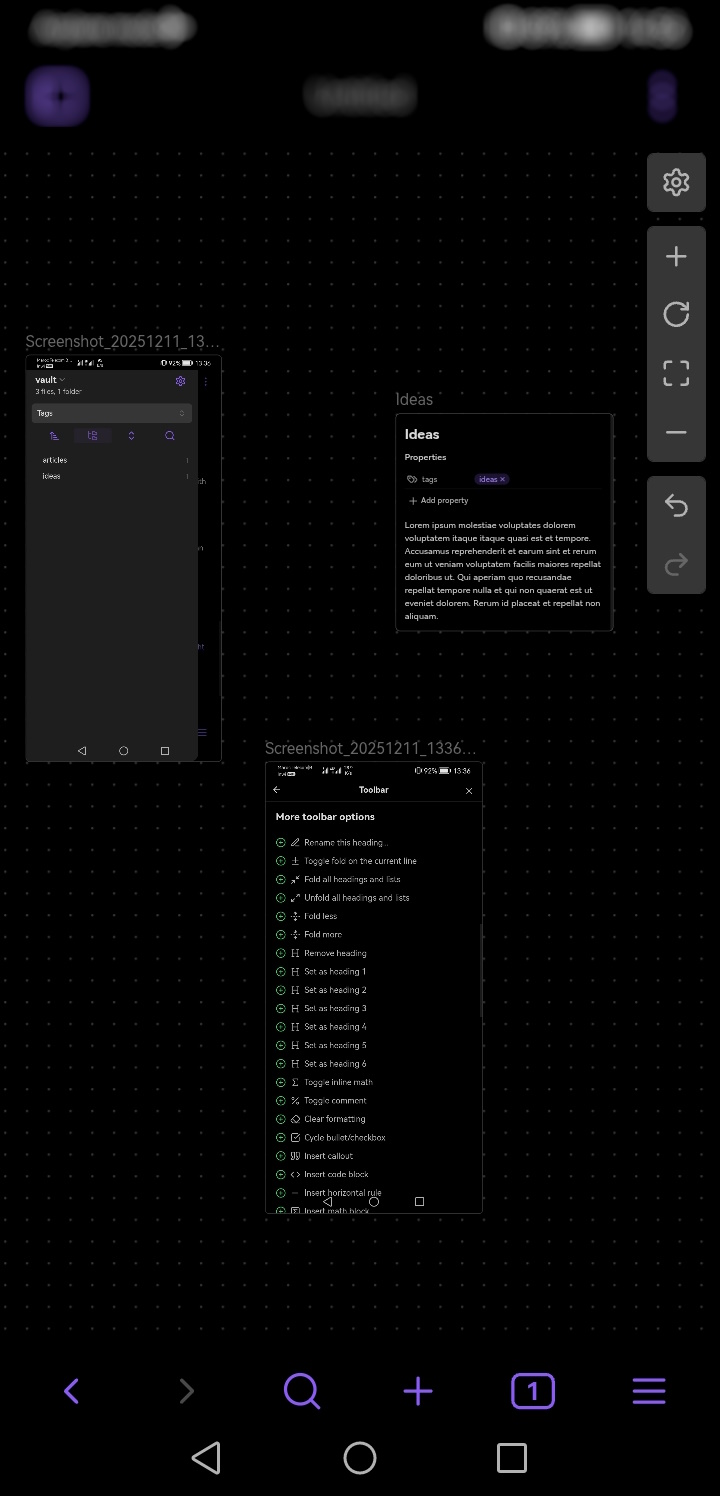
Task: Reset canvas zoom with the circular arrow
Action: pyautogui.click(x=676, y=315)
